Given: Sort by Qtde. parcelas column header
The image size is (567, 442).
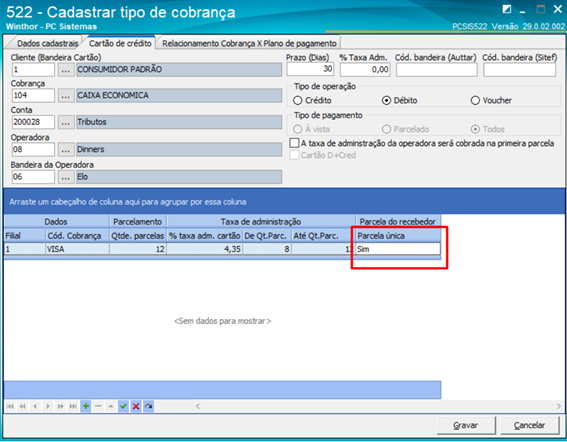Looking at the screenshot, I should pyautogui.click(x=138, y=236).
